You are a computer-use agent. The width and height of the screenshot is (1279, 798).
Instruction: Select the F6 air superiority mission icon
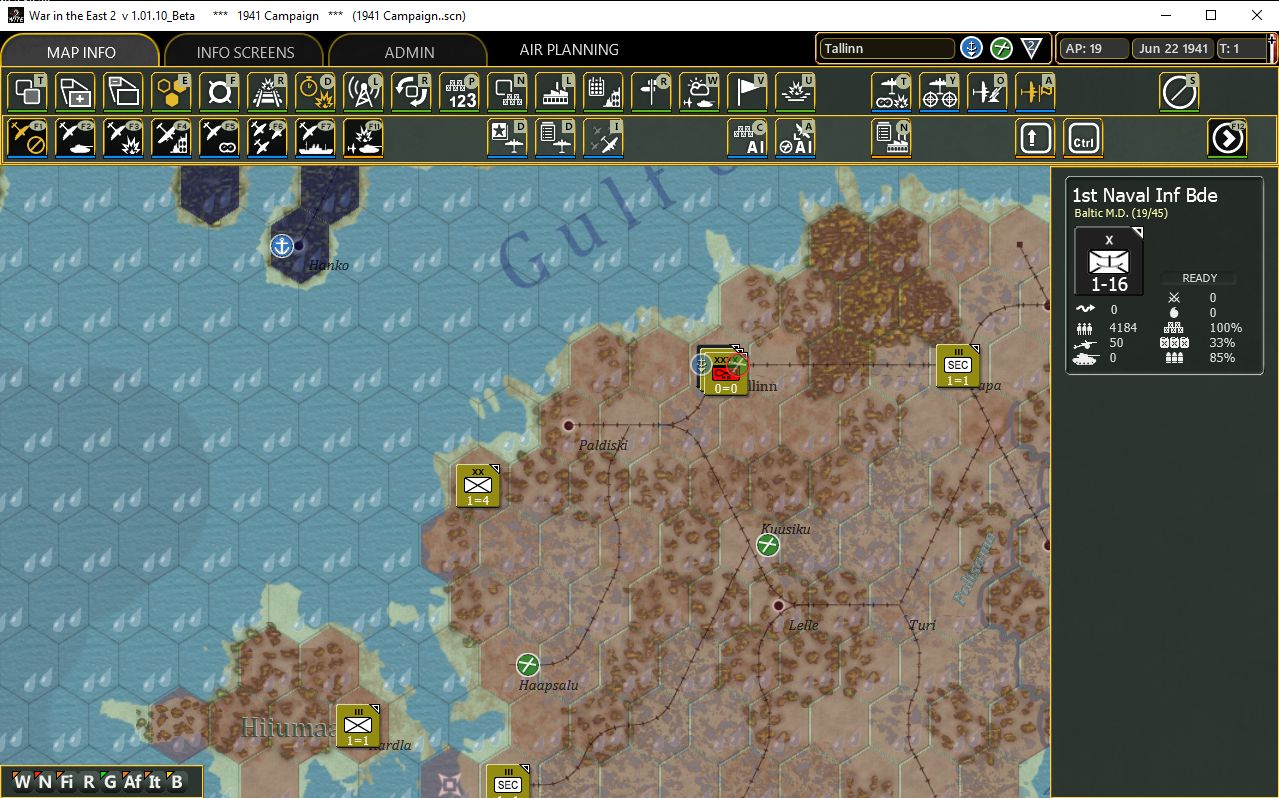tap(267, 138)
